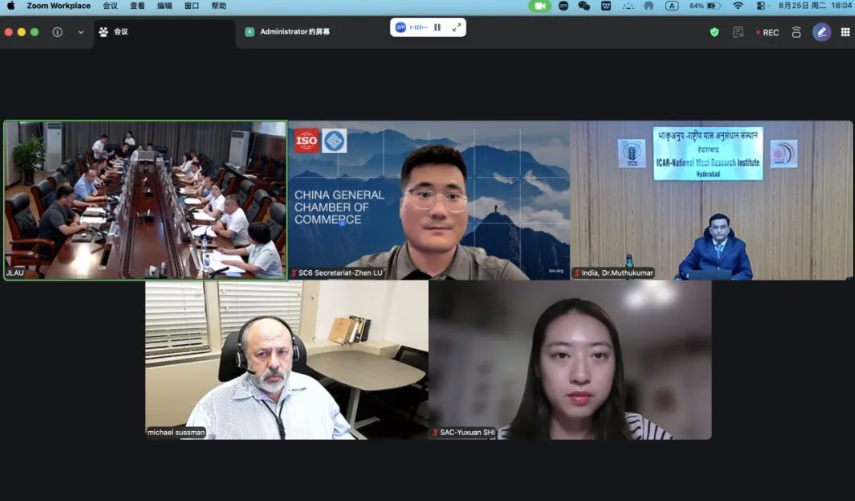Click the green camera-in-use menu bar indicator
Screen dimensions: 855x501
(540, 6)
